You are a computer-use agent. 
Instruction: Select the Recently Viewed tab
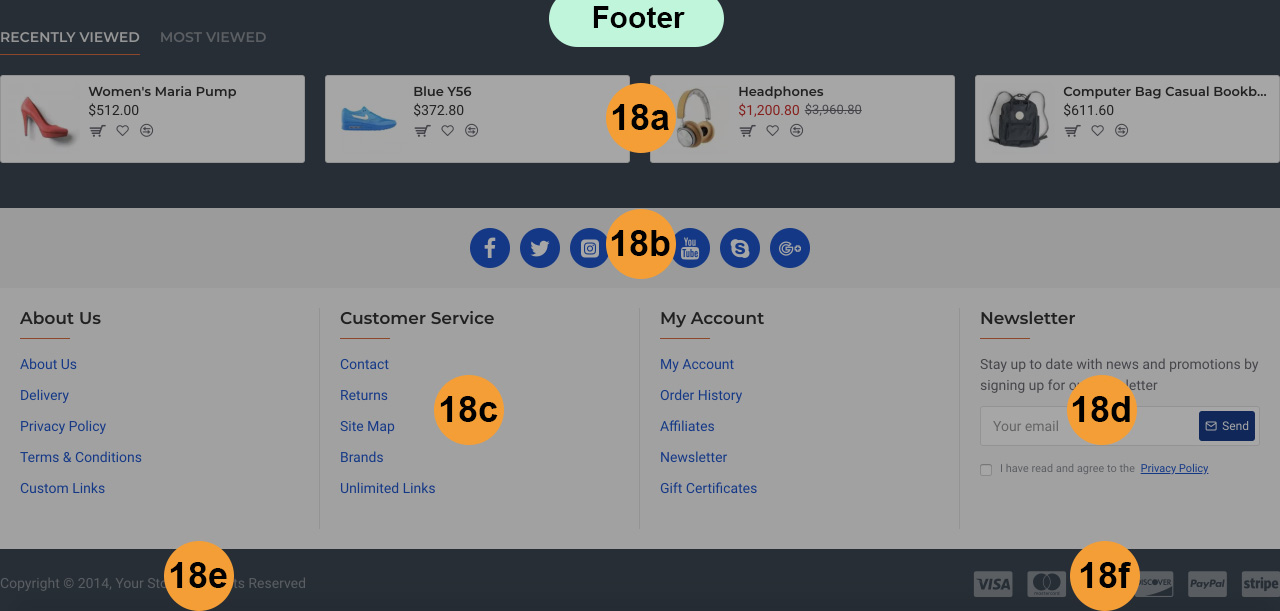click(x=70, y=37)
